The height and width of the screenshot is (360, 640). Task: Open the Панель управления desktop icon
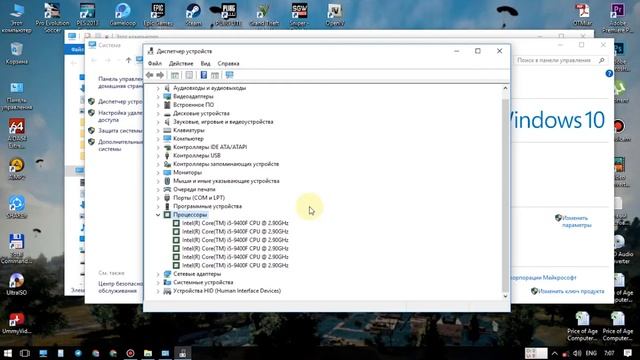coord(17,96)
